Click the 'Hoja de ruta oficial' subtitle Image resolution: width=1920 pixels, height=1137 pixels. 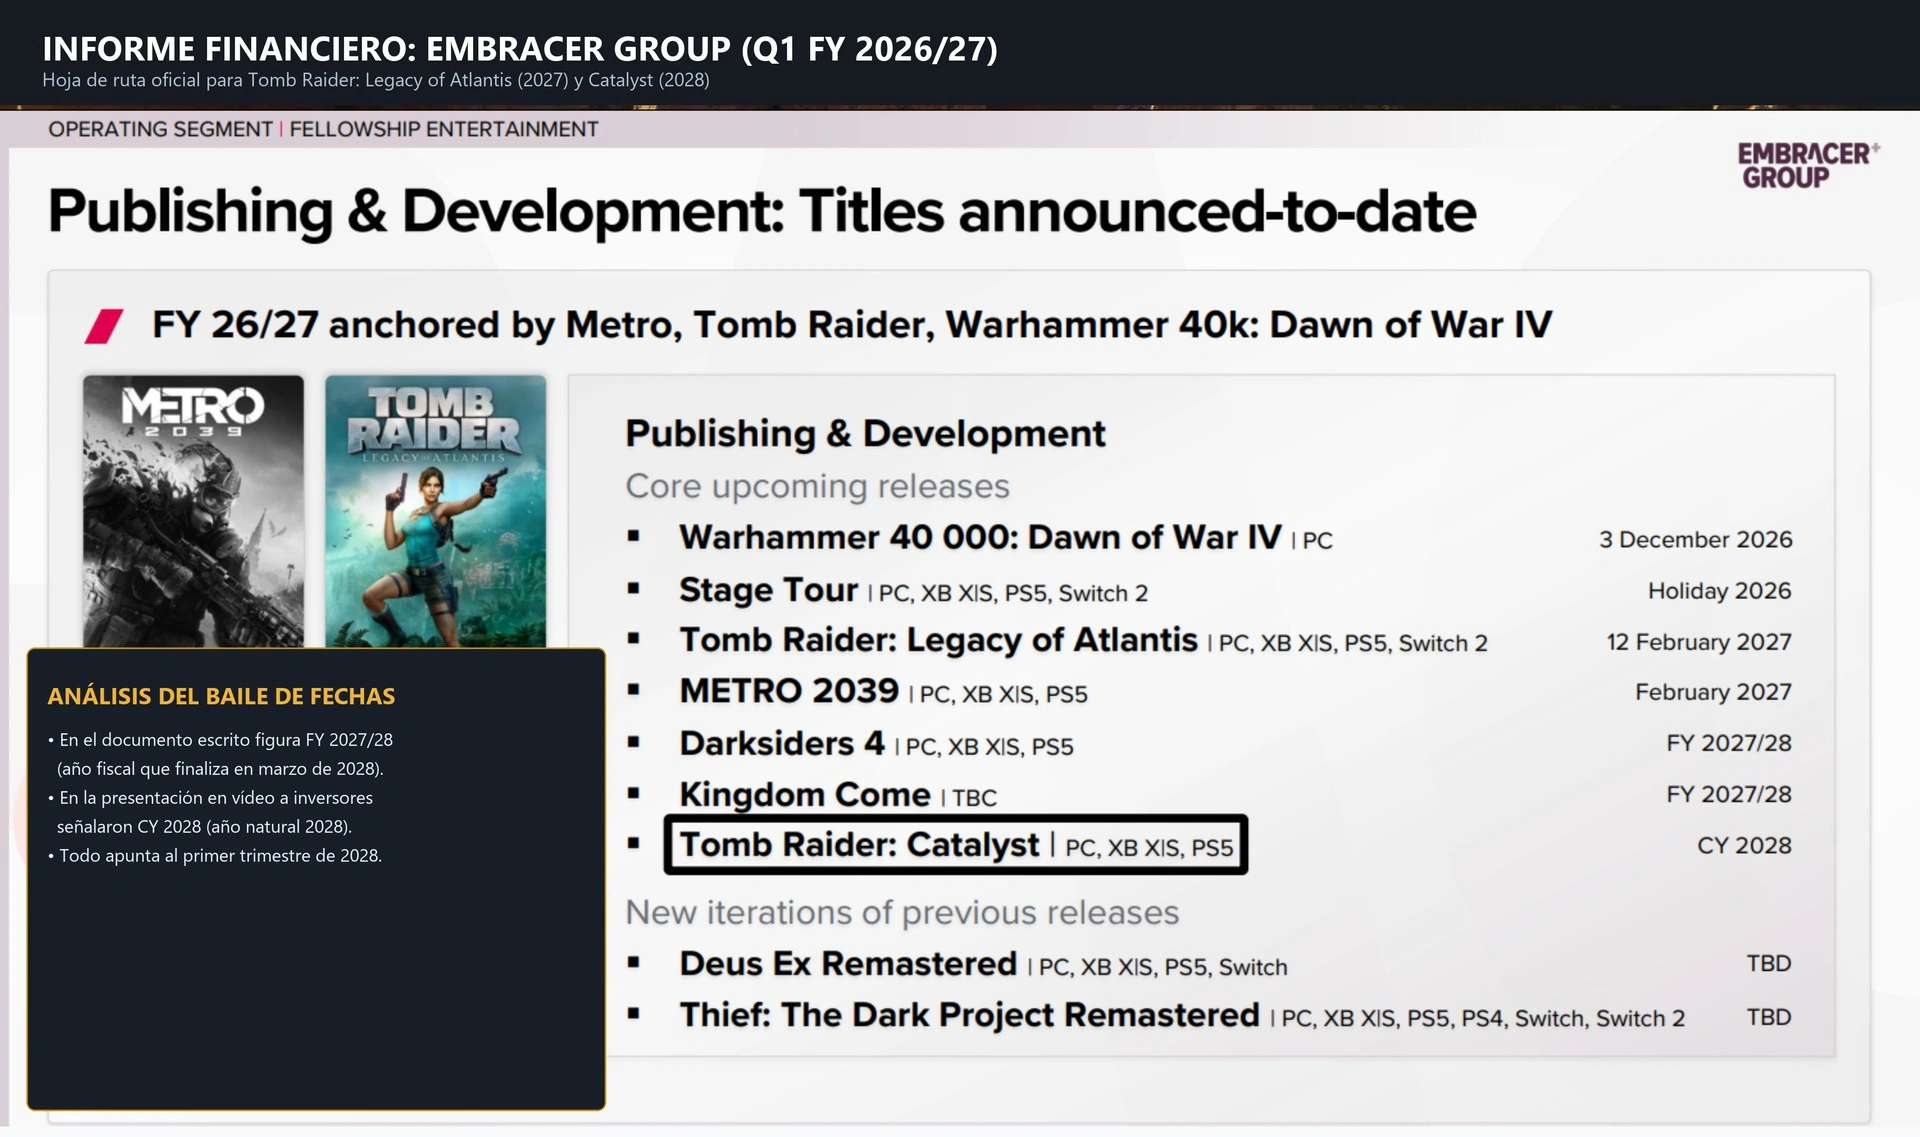[376, 80]
